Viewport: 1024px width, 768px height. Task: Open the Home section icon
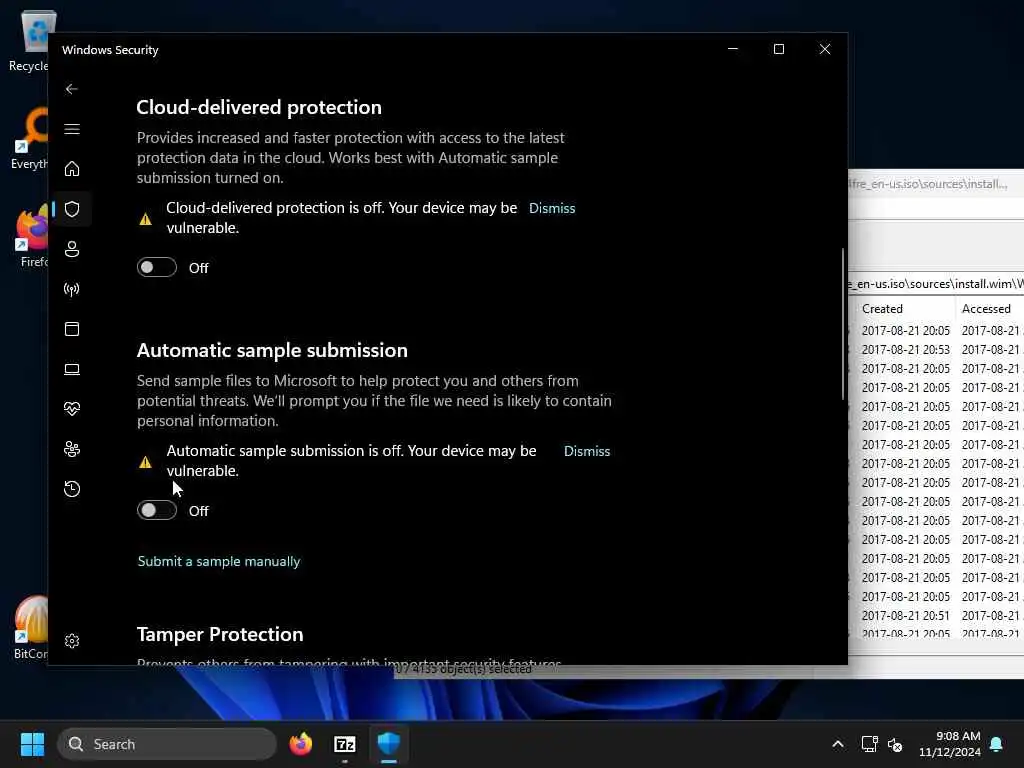[x=72, y=169]
